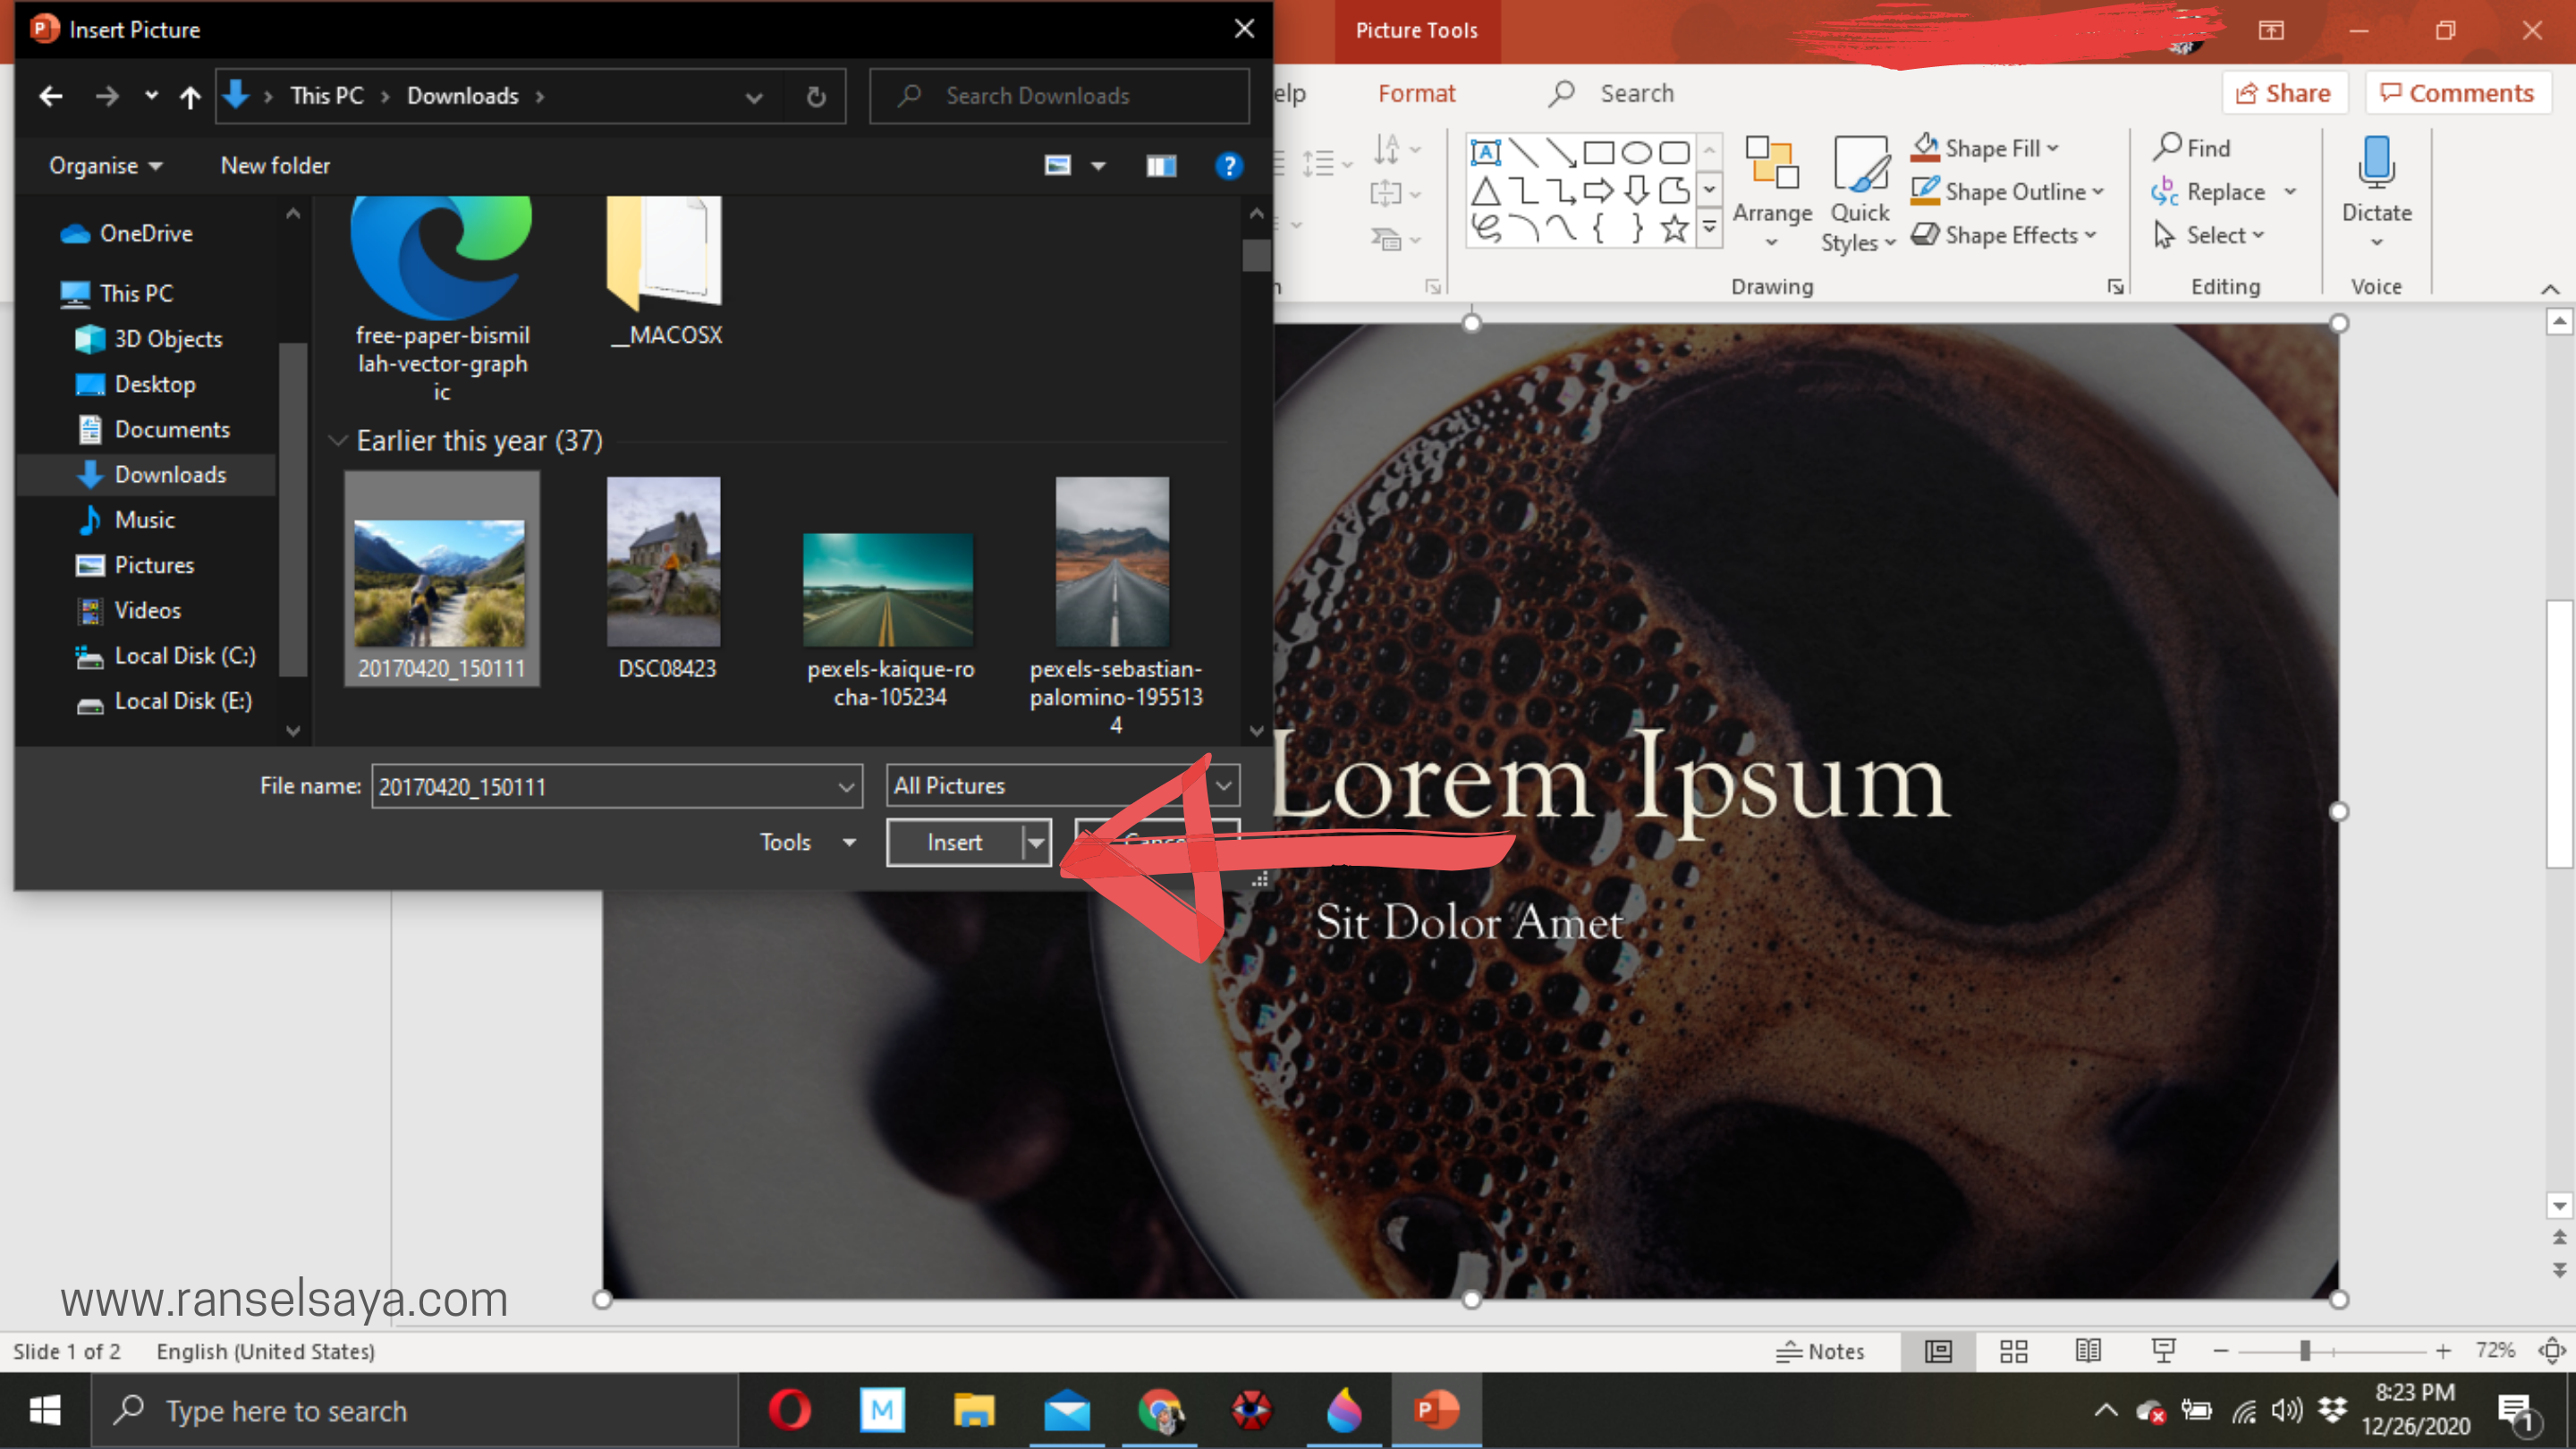Open the file dialog help icon
Viewport: 2576px width, 1449px height.
(1228, 166)
